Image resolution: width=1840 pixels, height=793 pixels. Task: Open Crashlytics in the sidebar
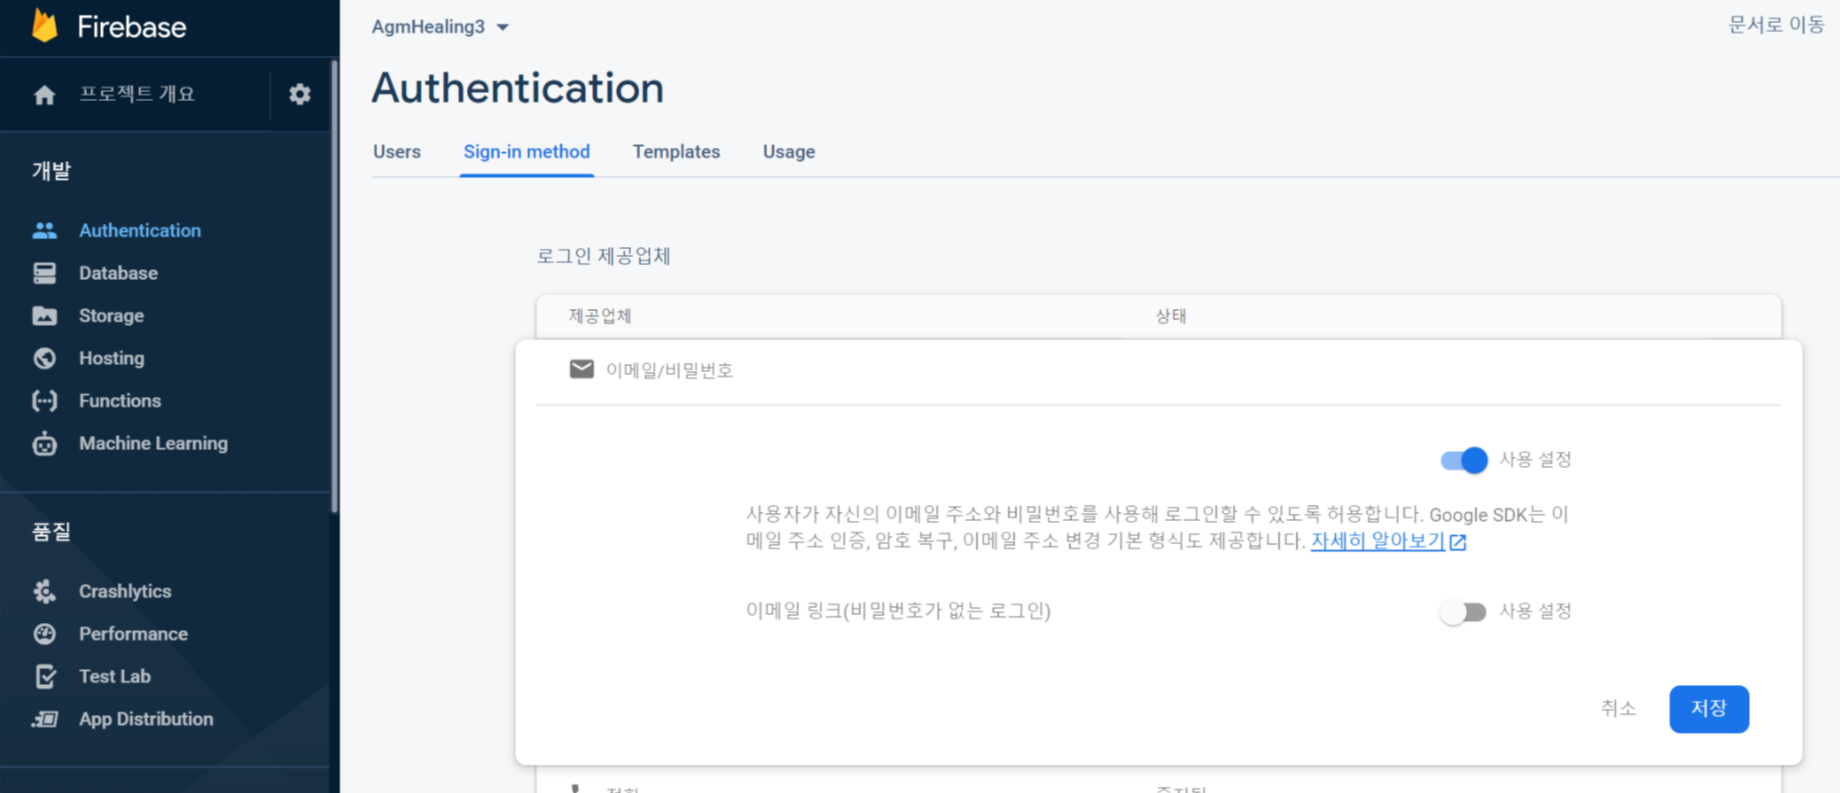tap(125, 591)
